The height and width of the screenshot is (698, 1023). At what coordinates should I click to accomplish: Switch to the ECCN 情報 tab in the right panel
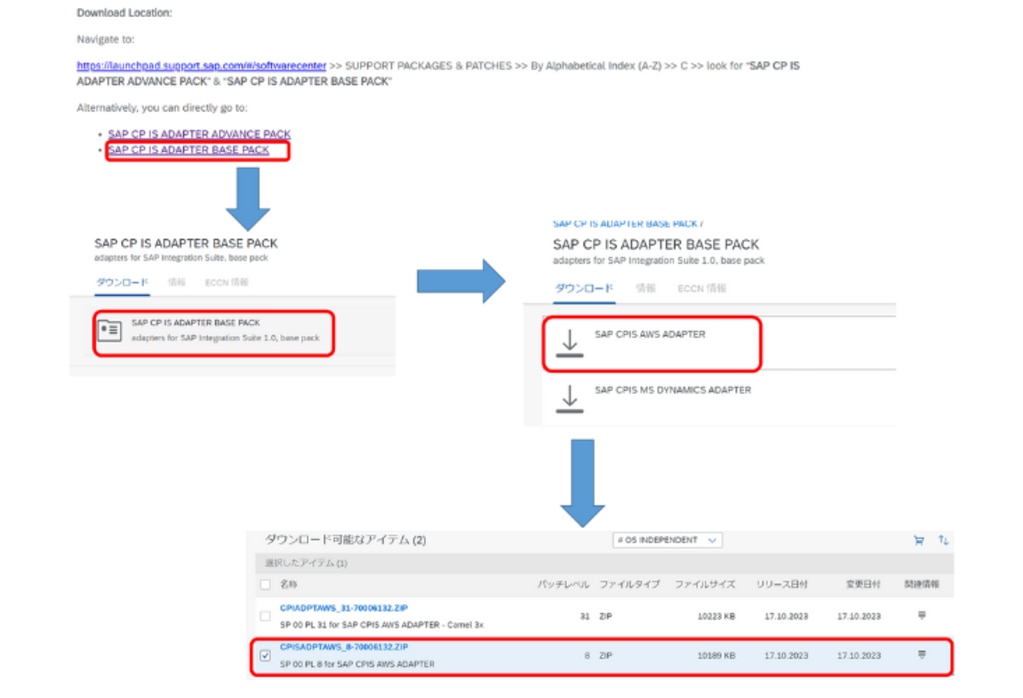702,288
